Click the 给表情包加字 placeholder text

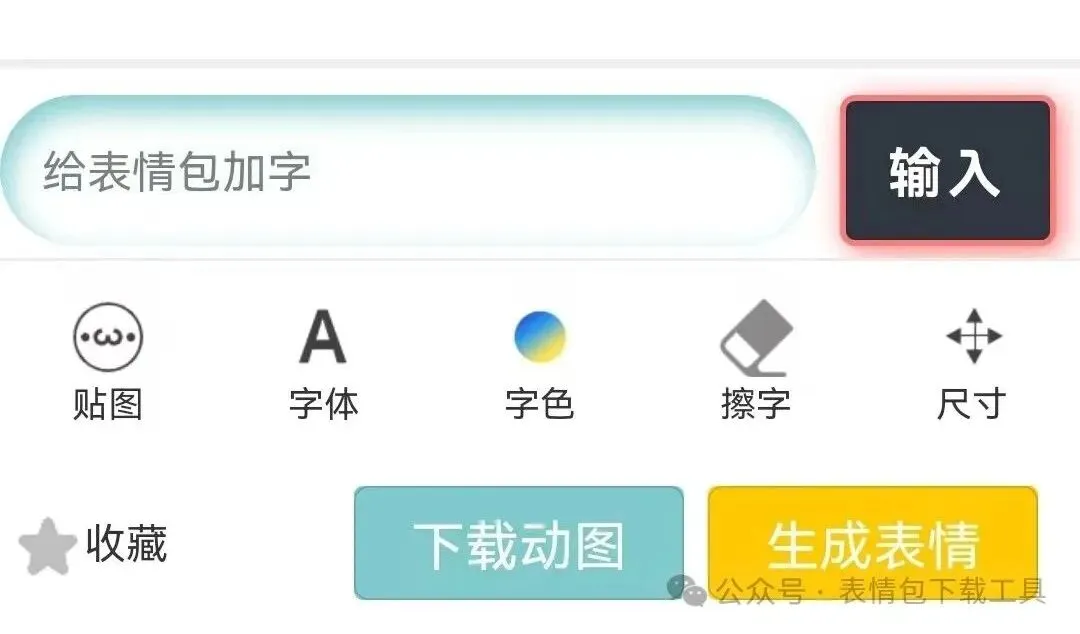(x=177, y=172)
